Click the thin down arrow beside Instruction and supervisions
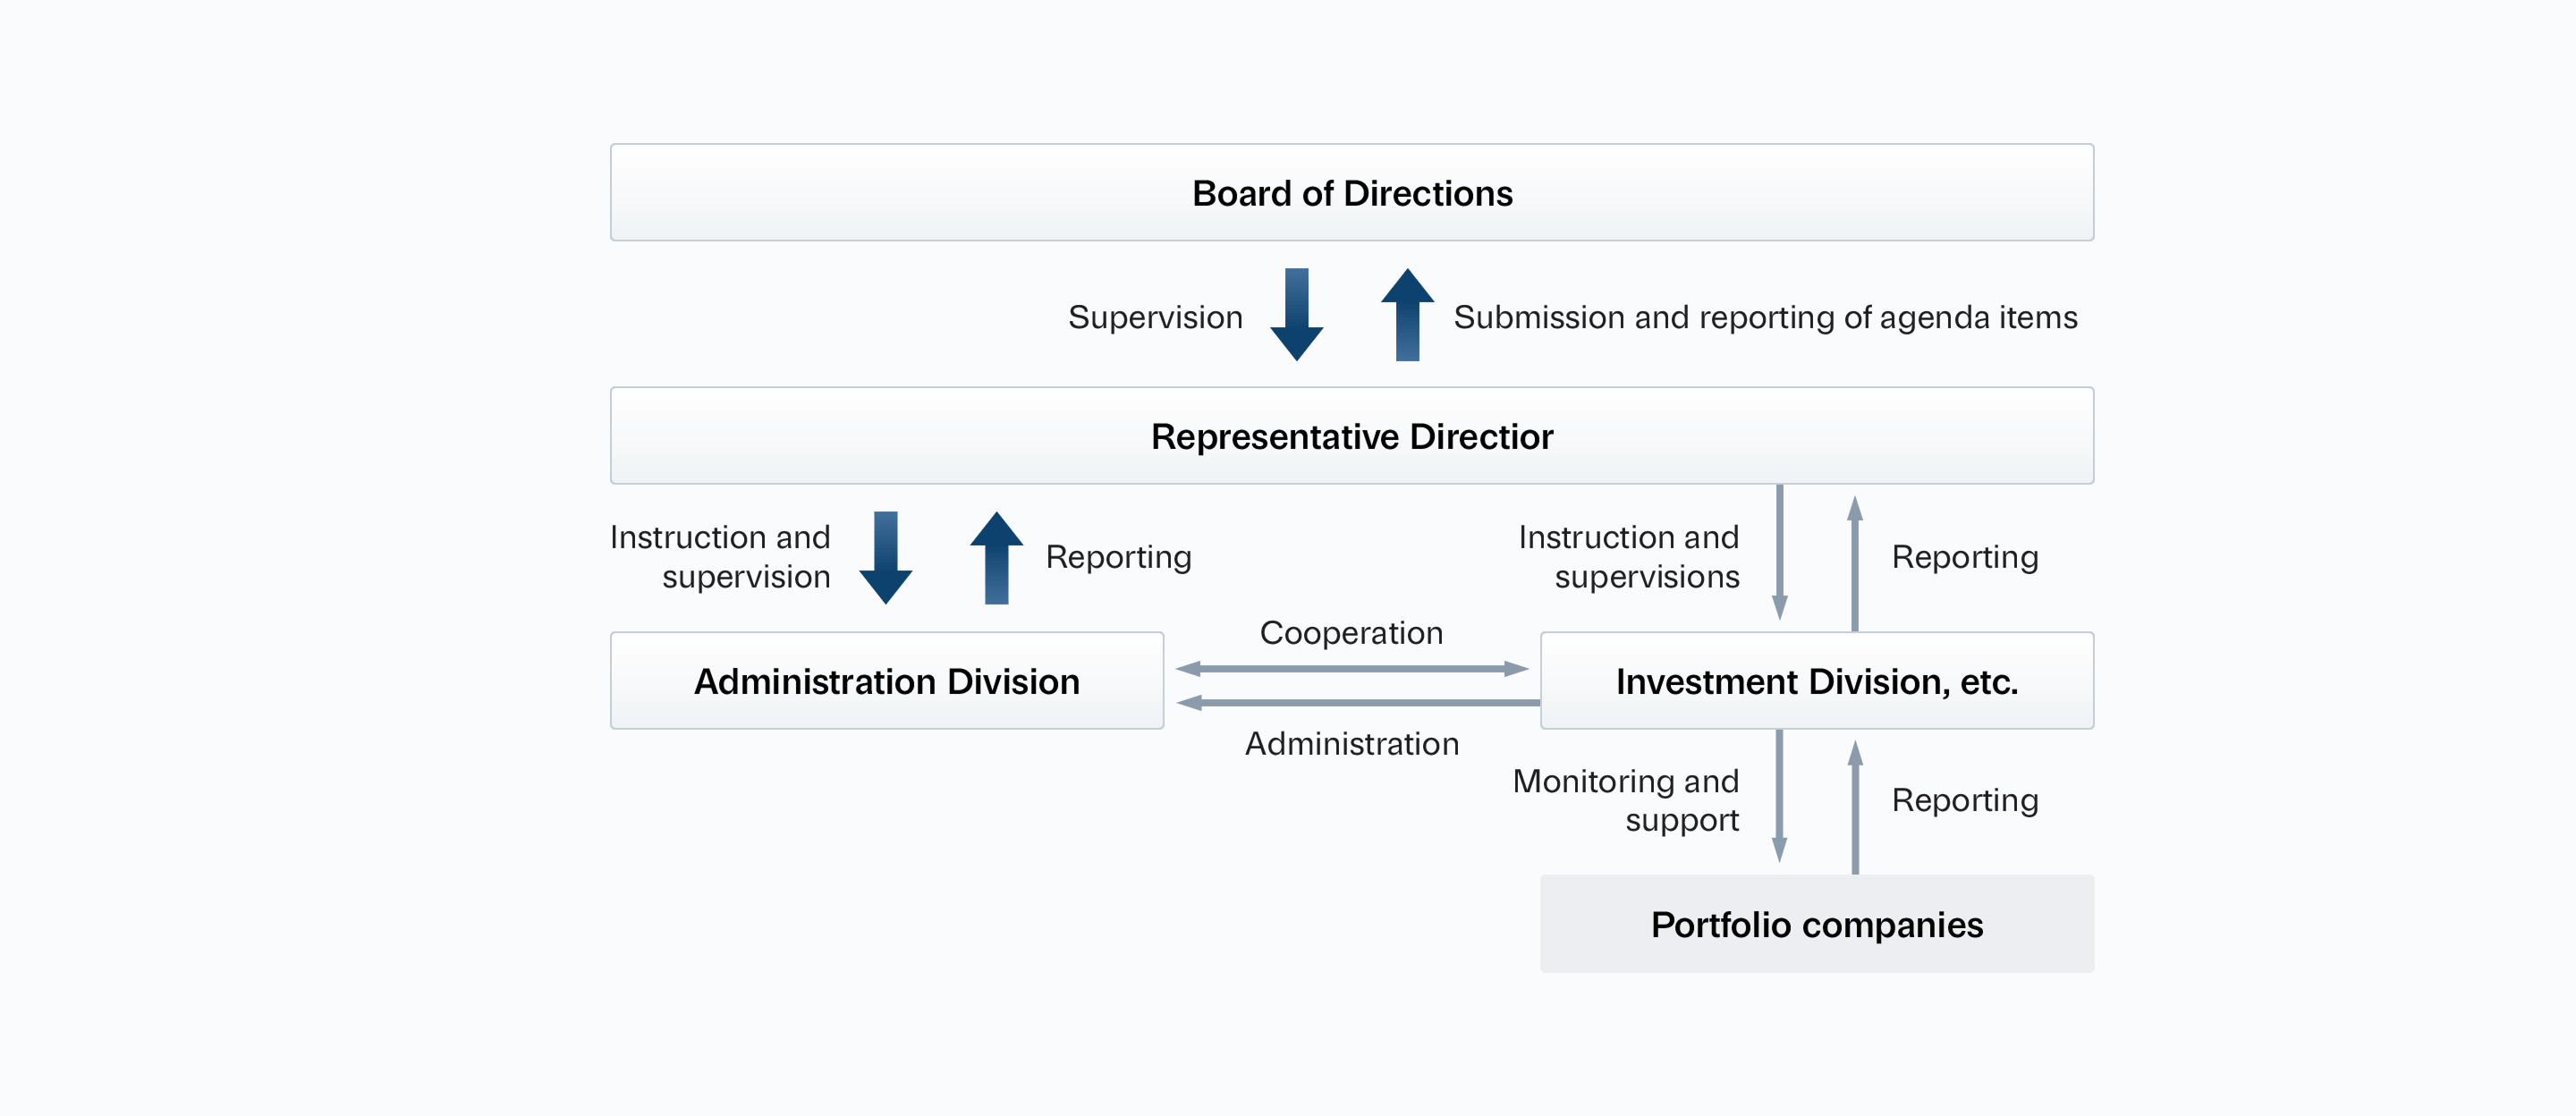2576x1116 pixels. click(1780, 552)
